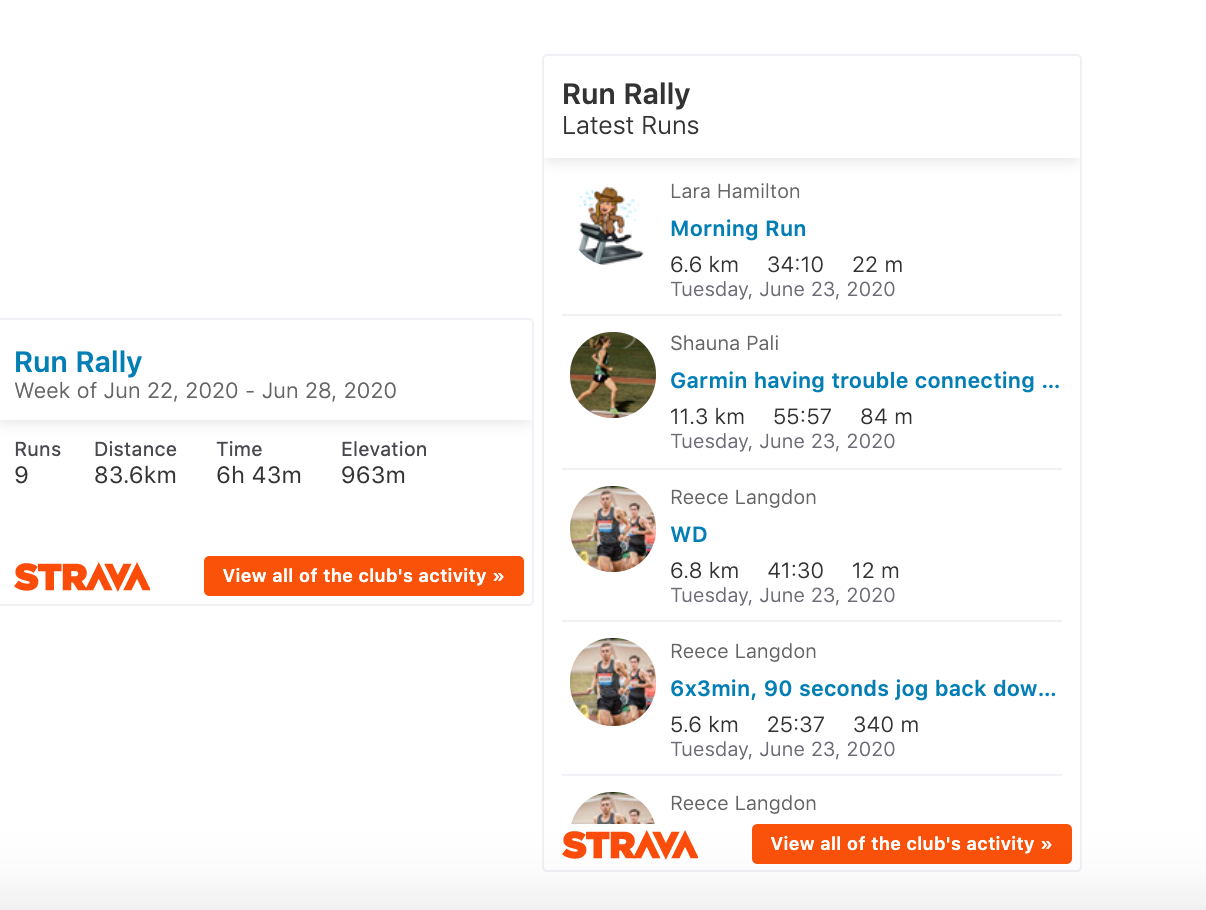Open the Garmin having trouble connecting activity
Viewport: 1206px width, 910px height.
click(x=864, y=380)
